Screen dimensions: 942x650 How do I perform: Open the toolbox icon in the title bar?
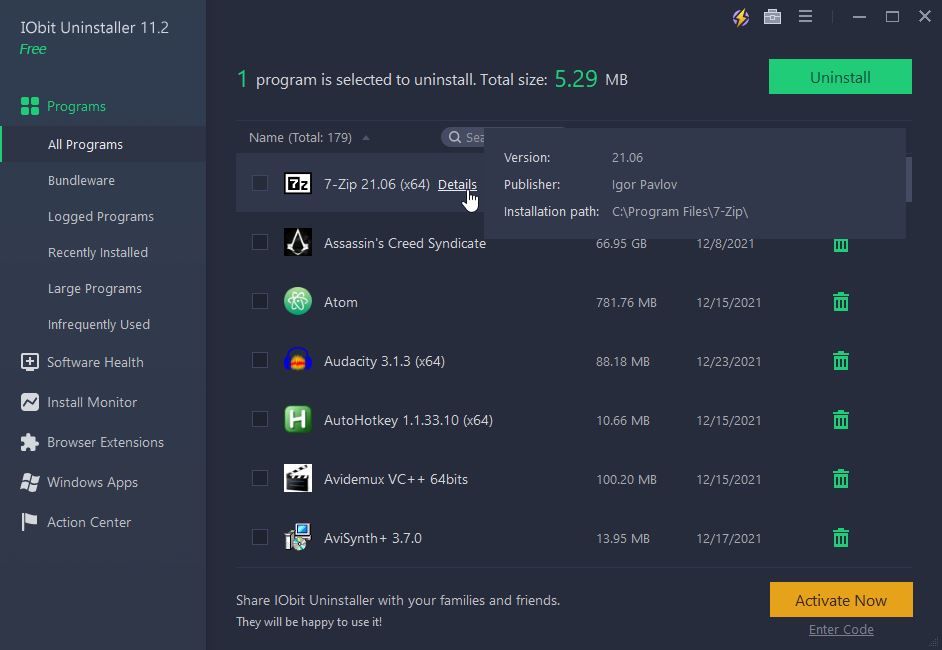pyautogui.click(x=772, y=17)
